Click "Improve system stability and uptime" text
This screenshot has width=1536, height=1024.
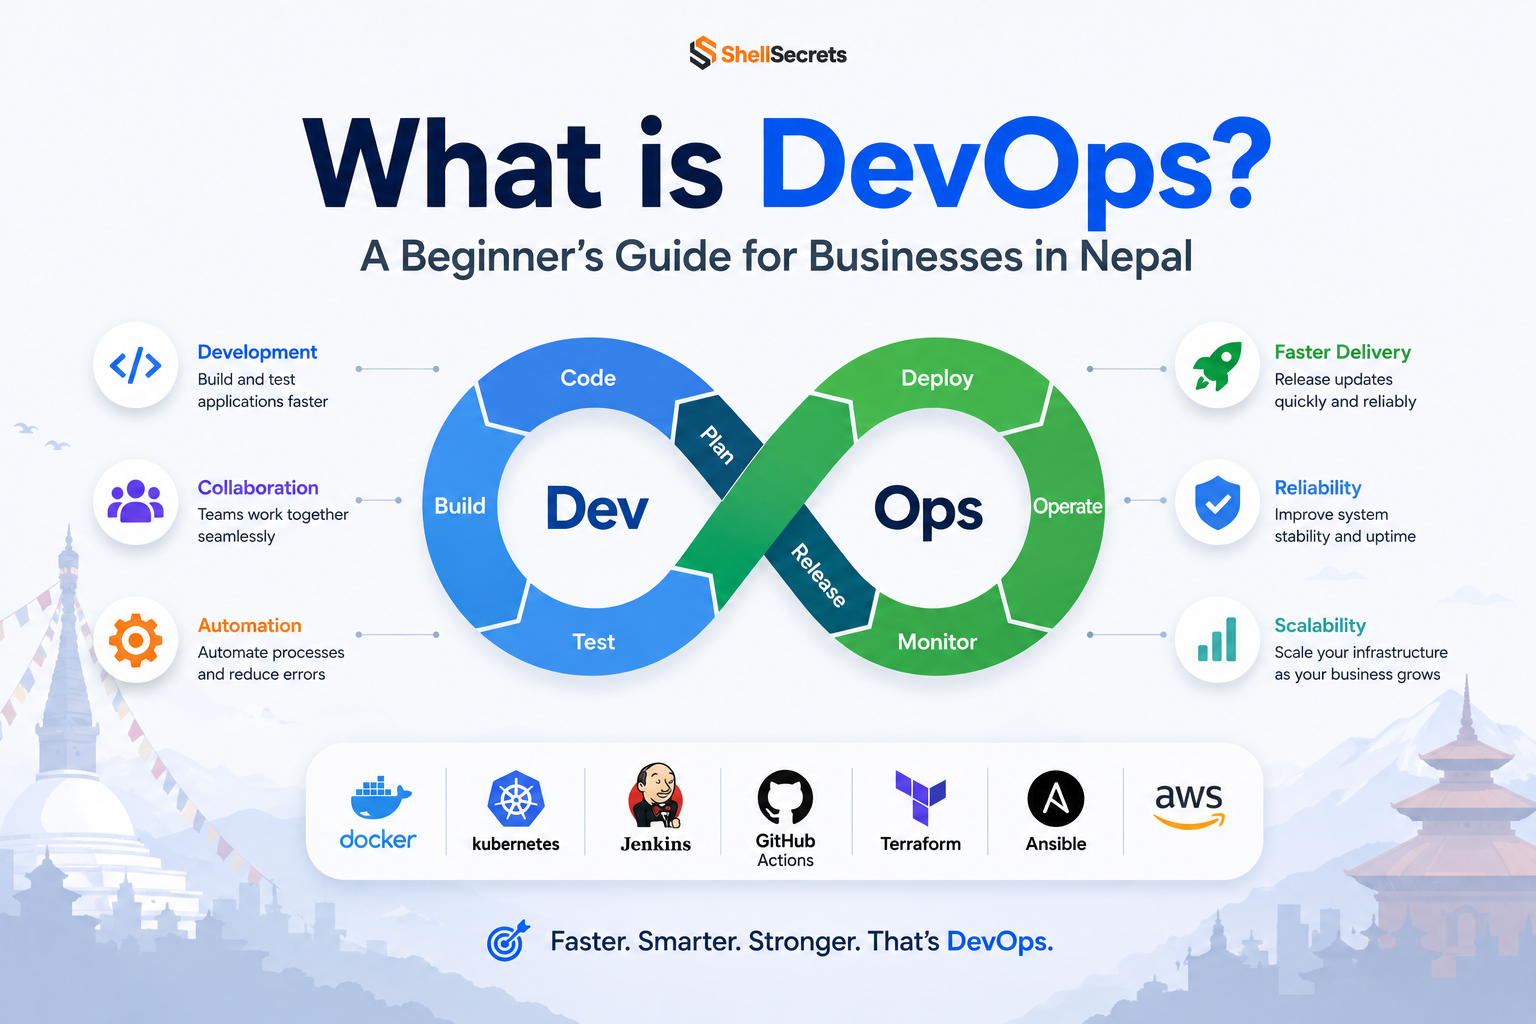click(x=1345, y=525)
